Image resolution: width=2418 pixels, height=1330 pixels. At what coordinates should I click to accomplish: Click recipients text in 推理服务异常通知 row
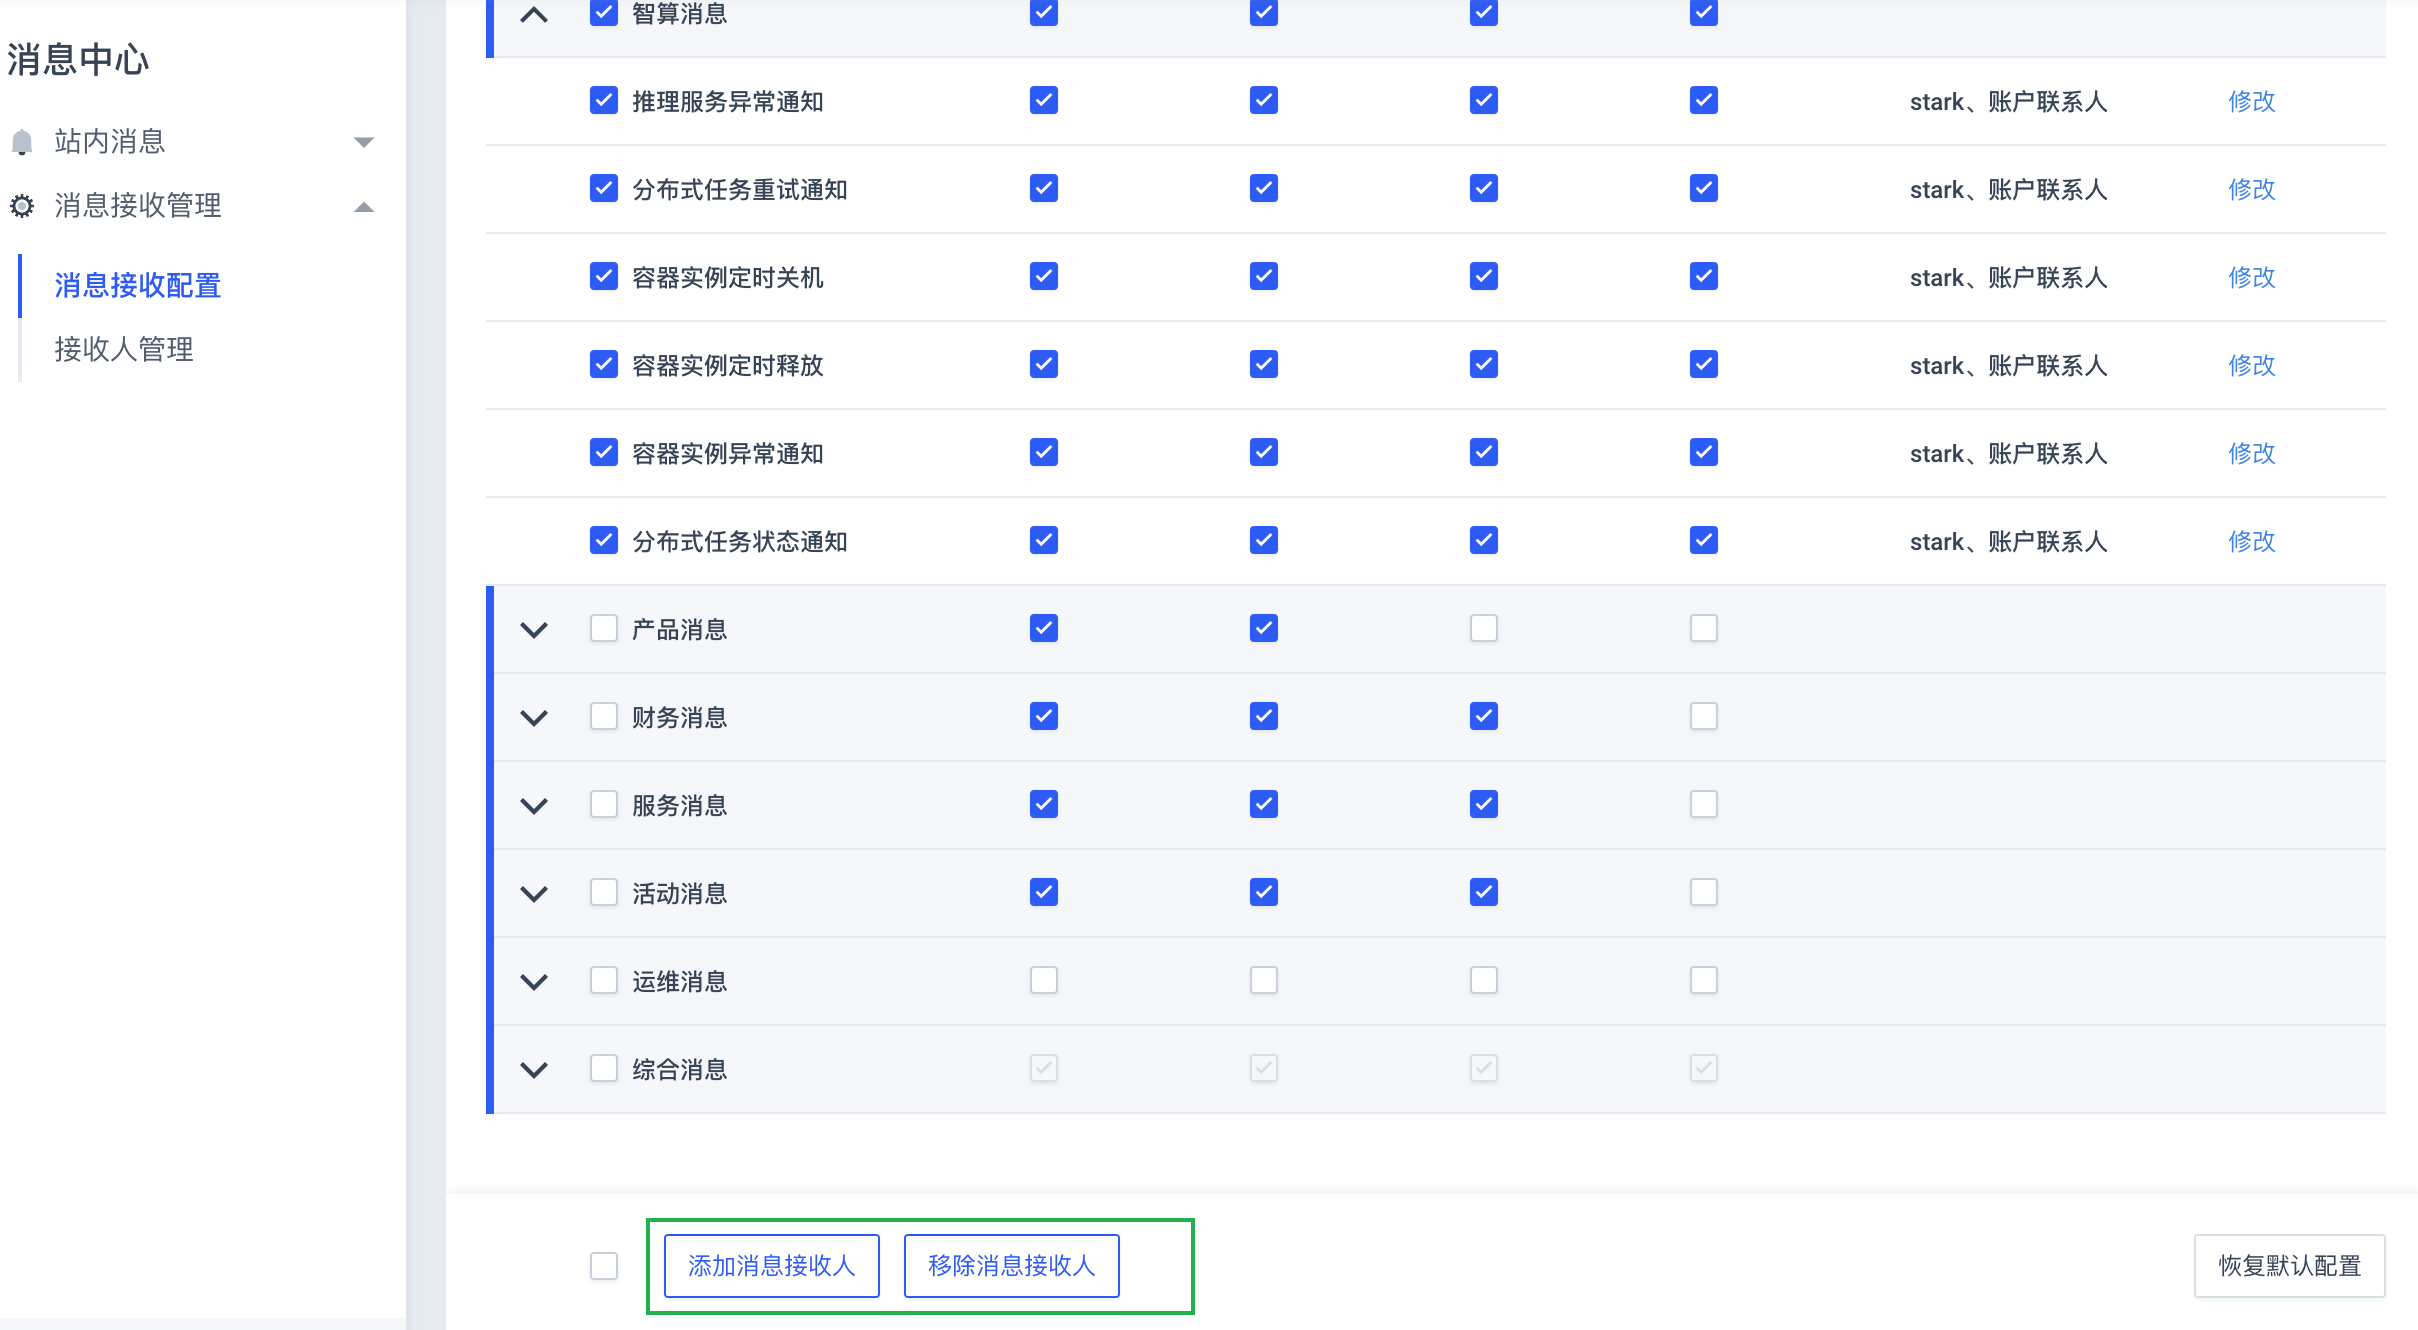click(2008, 101)
